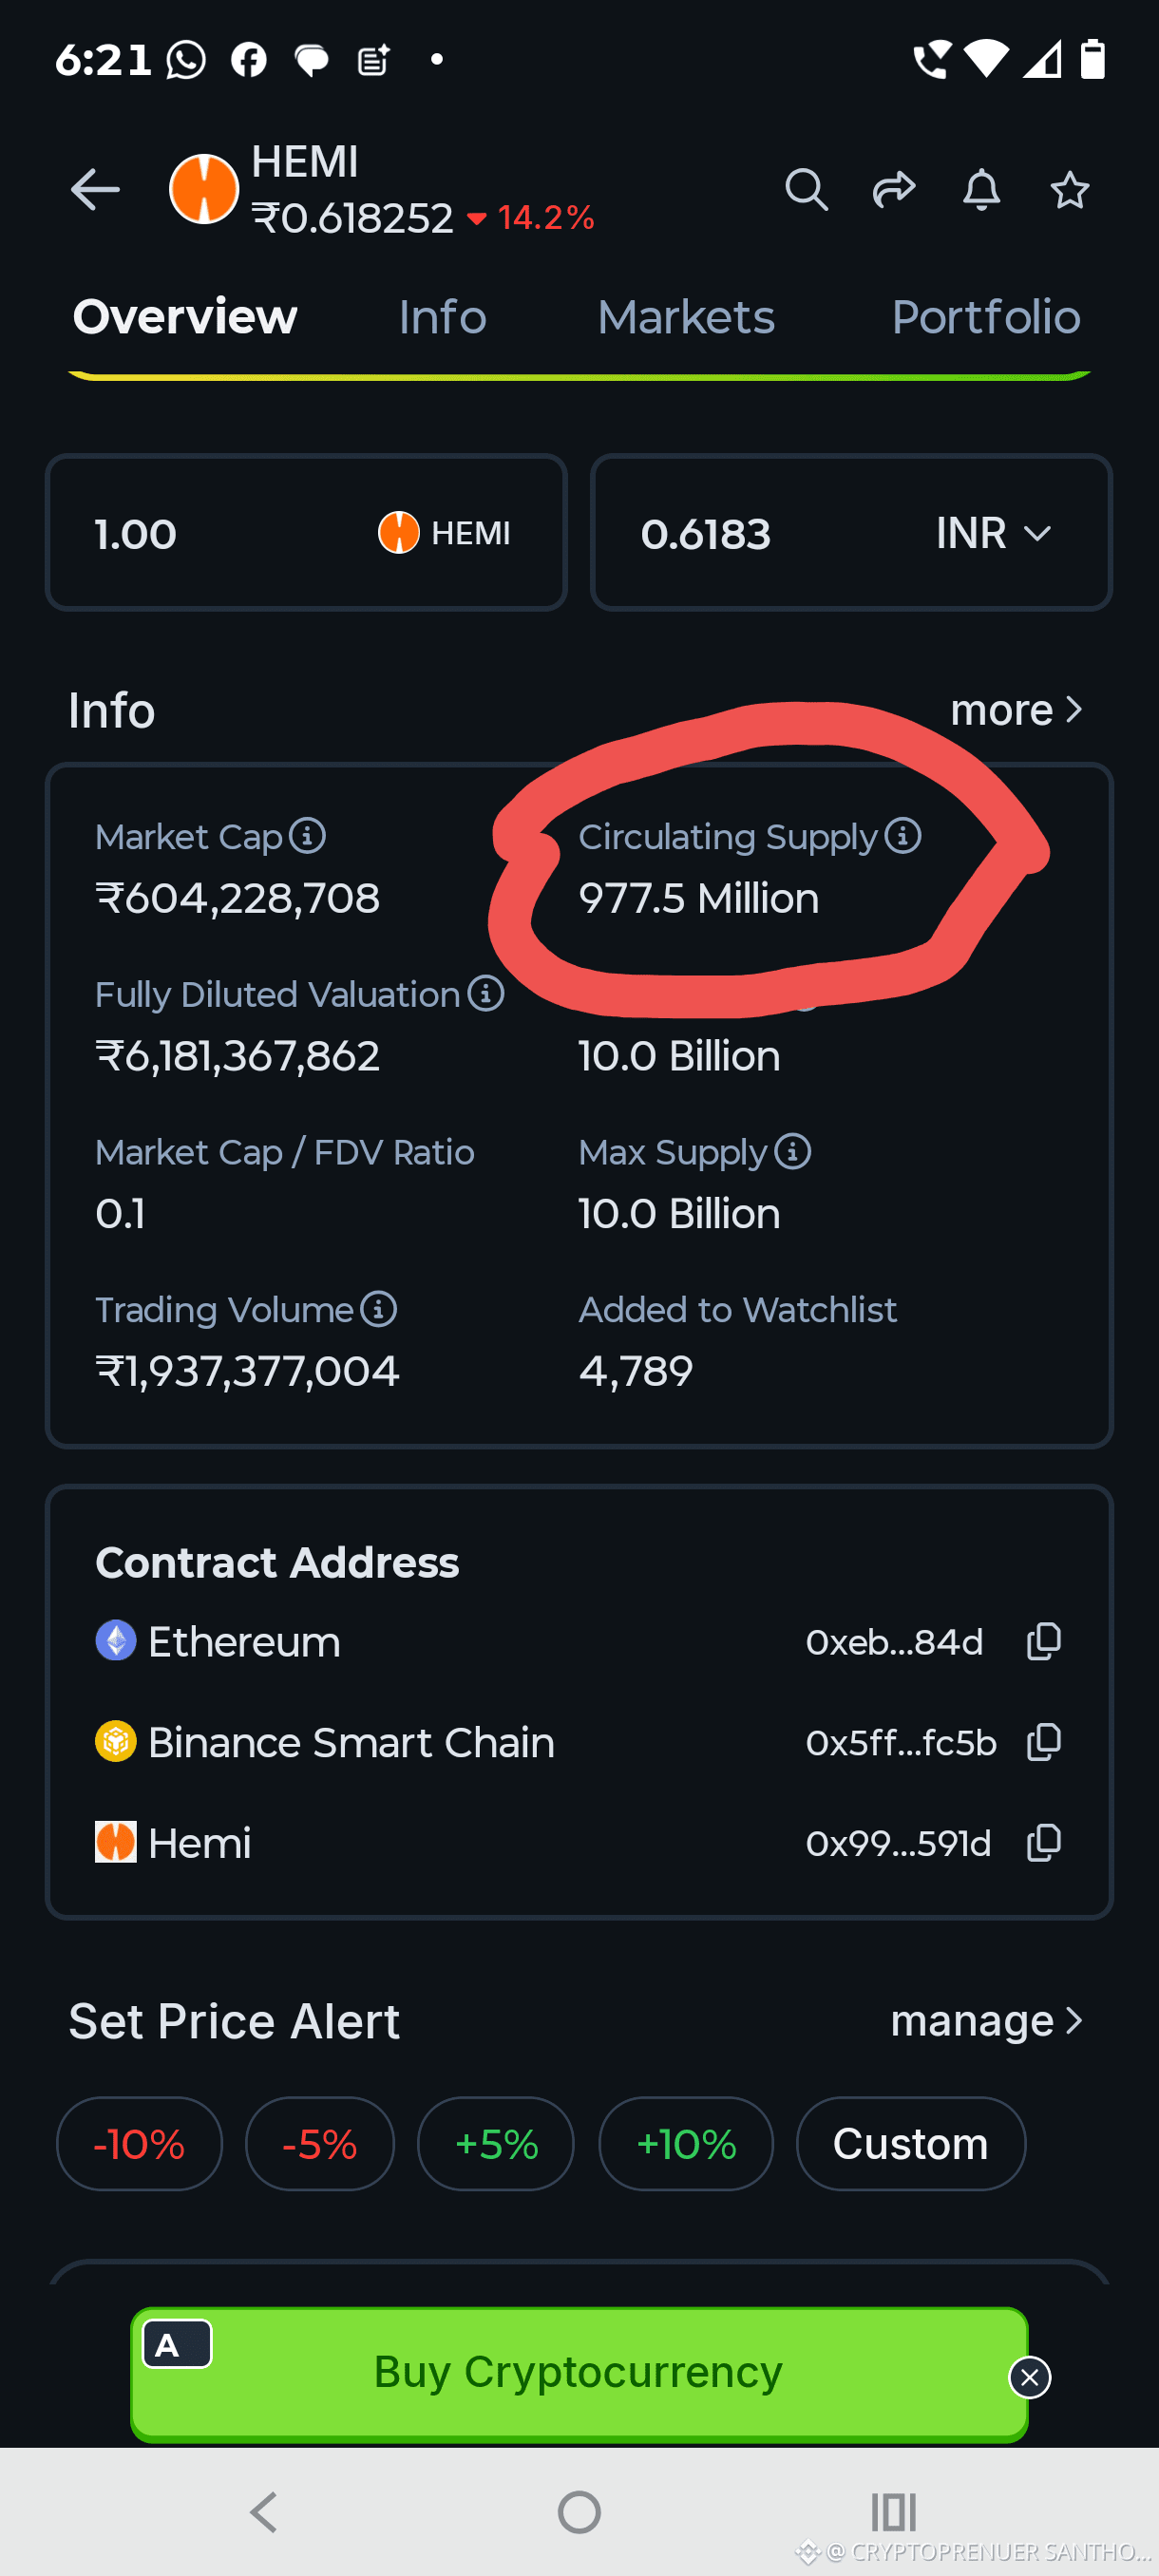Edit the HEMI amount input field

click(x=306, y=533)
